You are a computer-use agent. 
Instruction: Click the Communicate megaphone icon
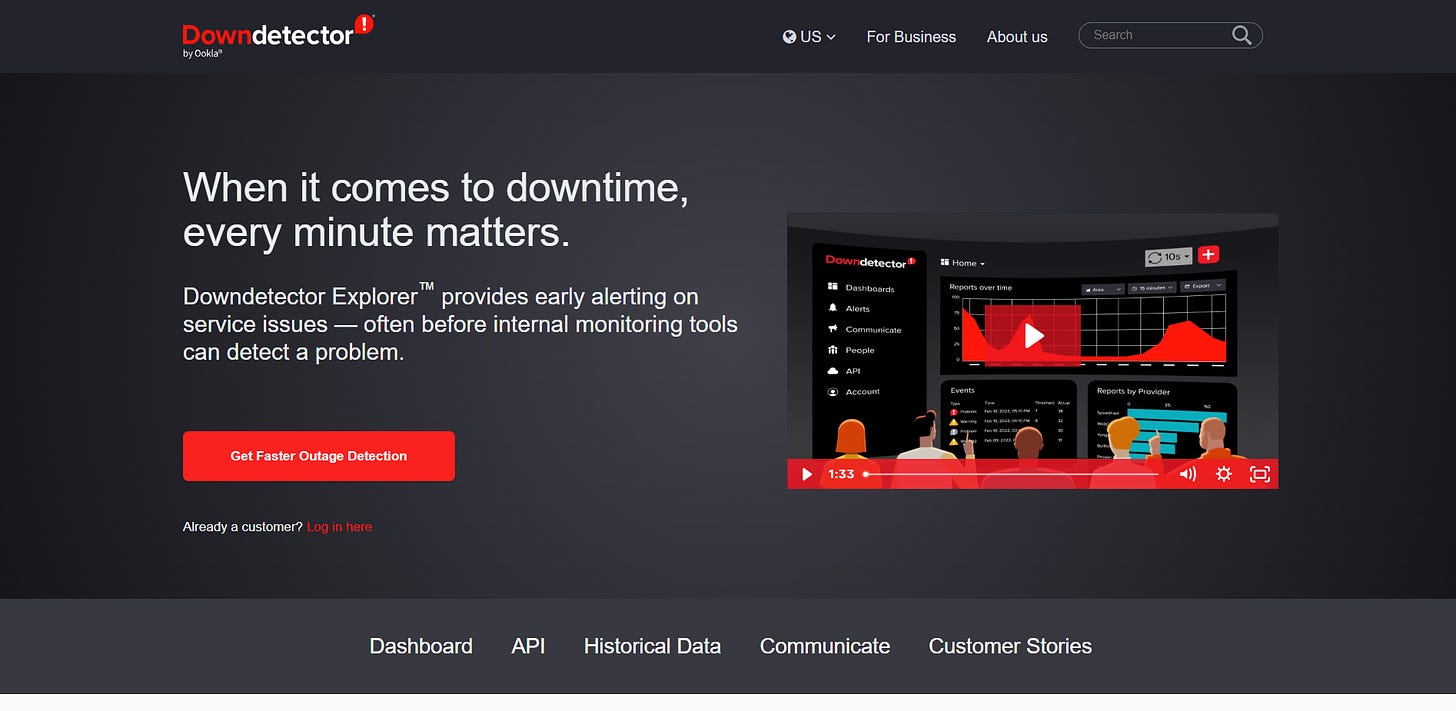click(x=832, y=329)
